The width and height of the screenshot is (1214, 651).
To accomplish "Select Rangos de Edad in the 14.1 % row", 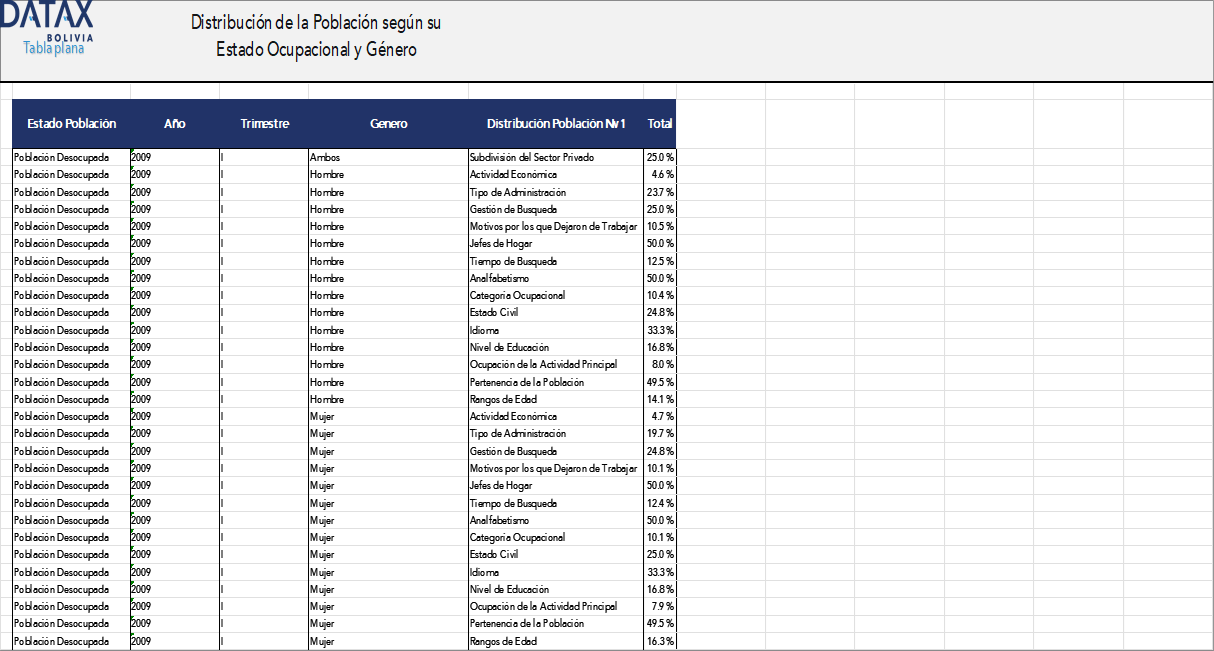I will tap(556, 399).
